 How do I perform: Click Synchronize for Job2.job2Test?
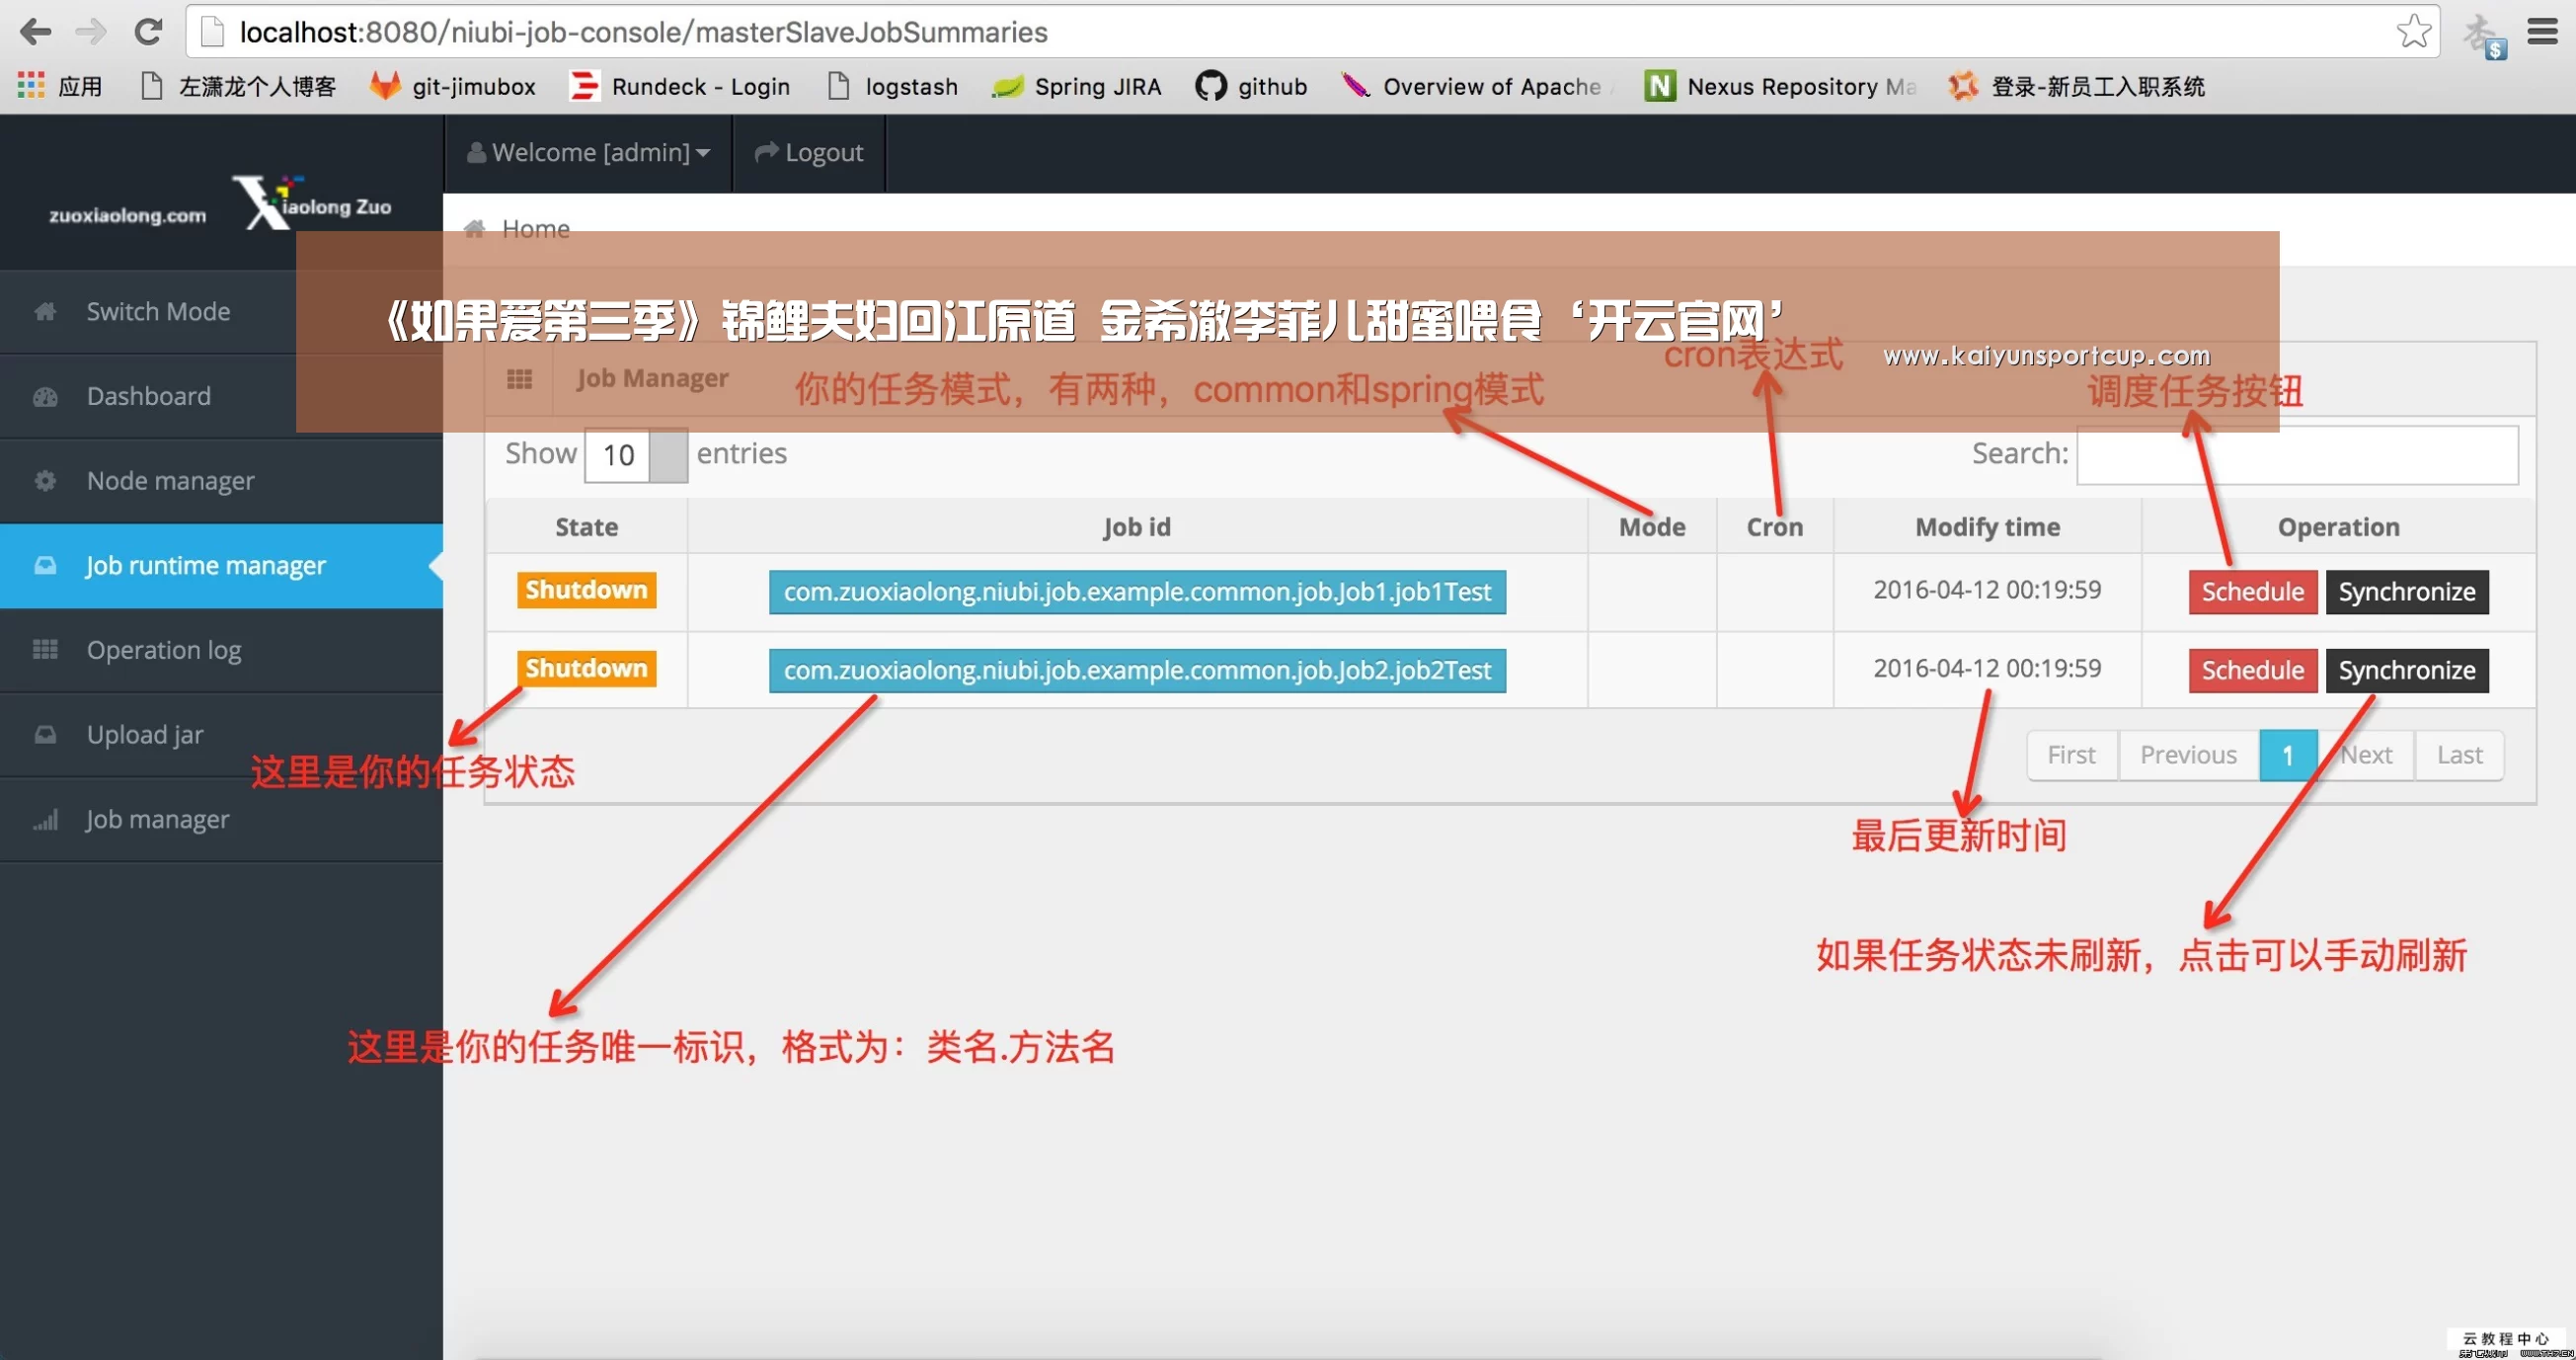coord(2406,670)
